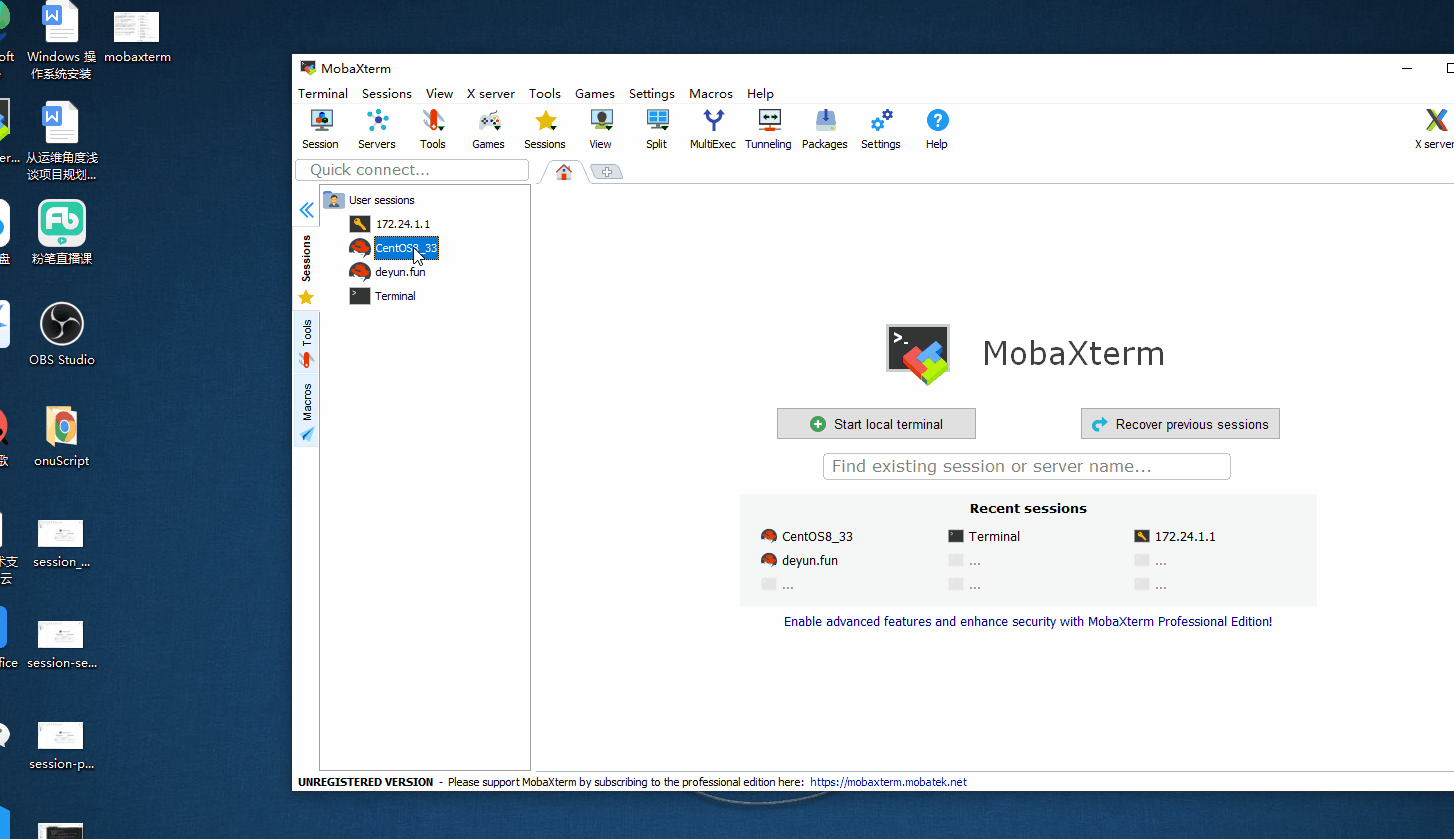Select the Terminal session in the tree
The height and width of the screenshot is (839, 1454).
coord(383,296)
